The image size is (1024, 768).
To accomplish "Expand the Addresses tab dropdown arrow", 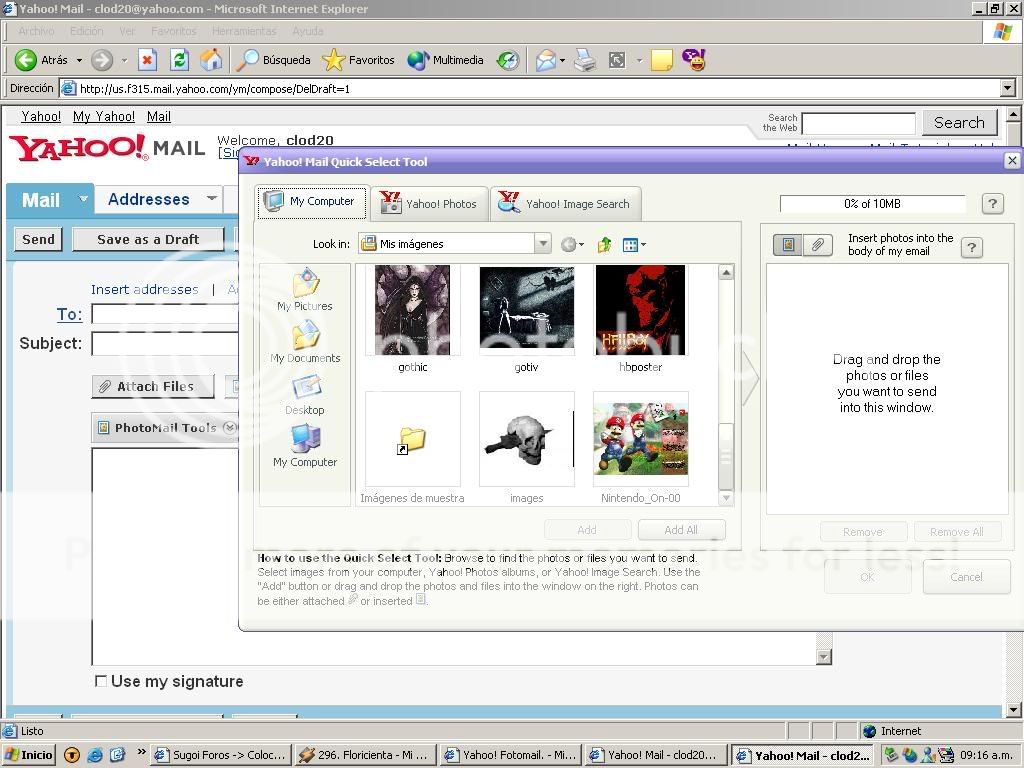I will pyautogui.click(x=212, y=198).
